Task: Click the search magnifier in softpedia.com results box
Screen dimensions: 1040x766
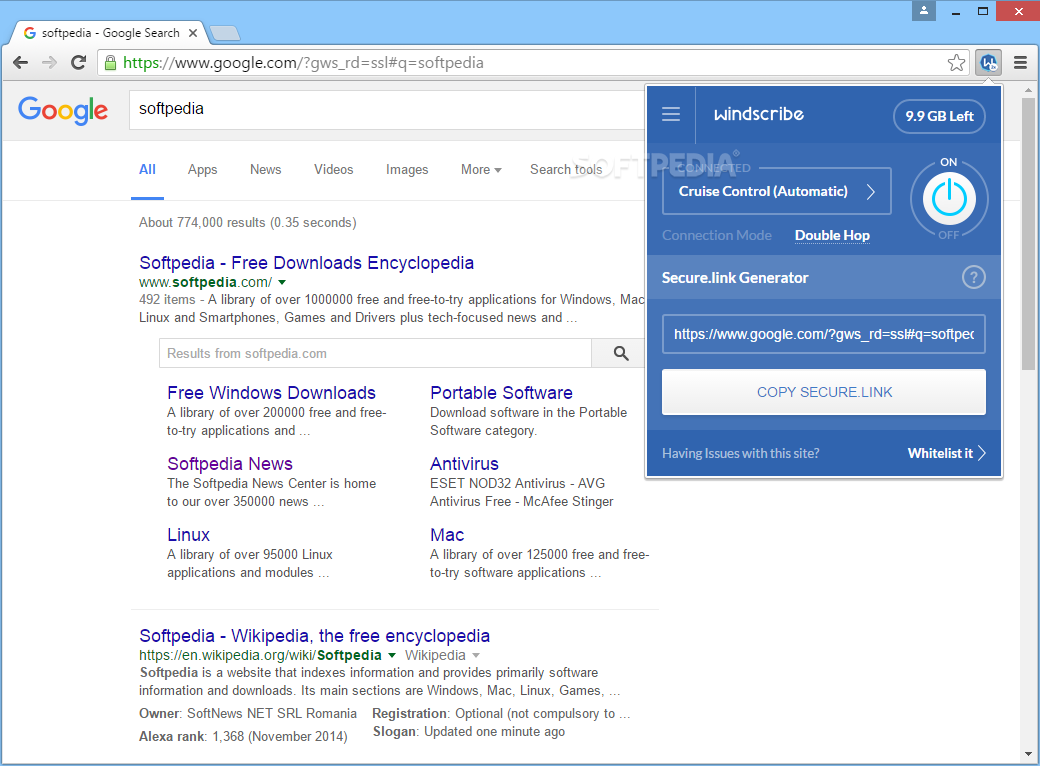Action: pyautogui.click(x=621, y=353)
